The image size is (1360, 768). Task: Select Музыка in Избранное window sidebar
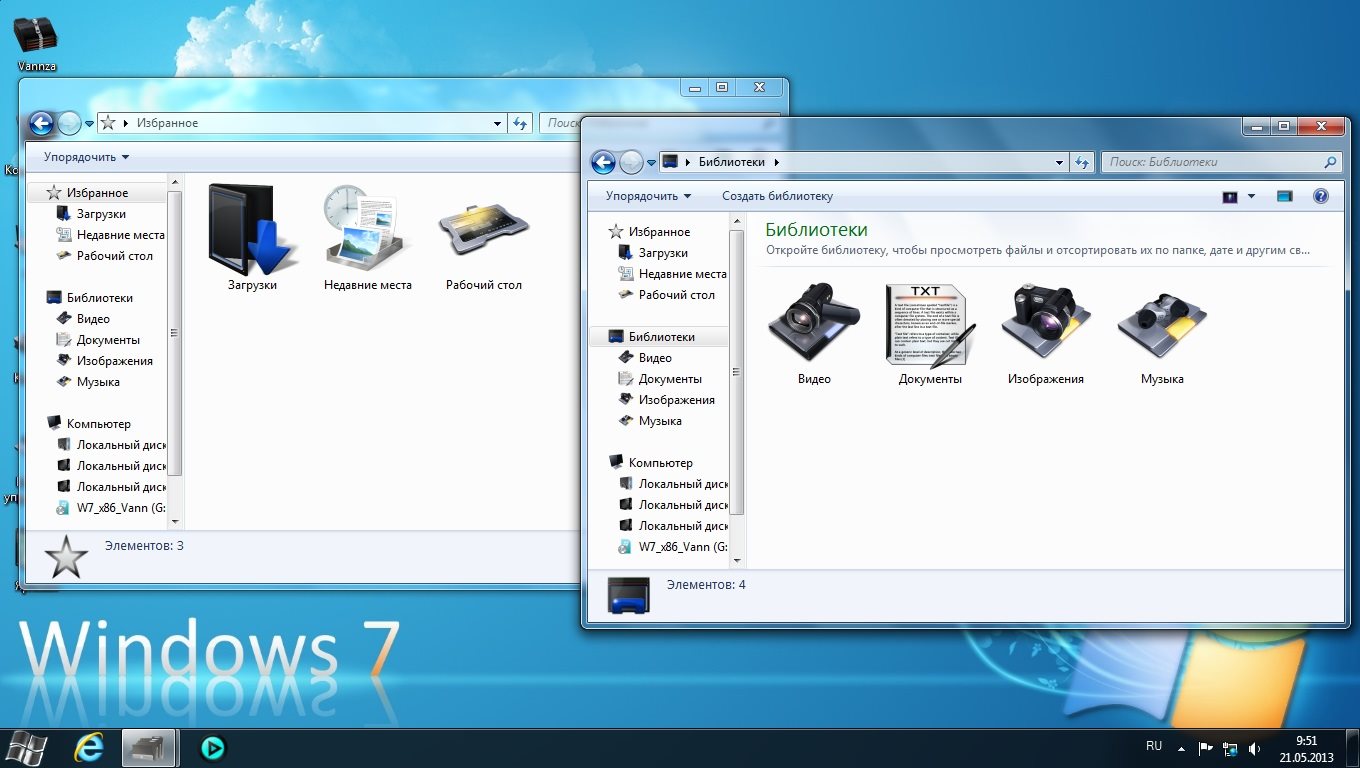pos(98,382)
